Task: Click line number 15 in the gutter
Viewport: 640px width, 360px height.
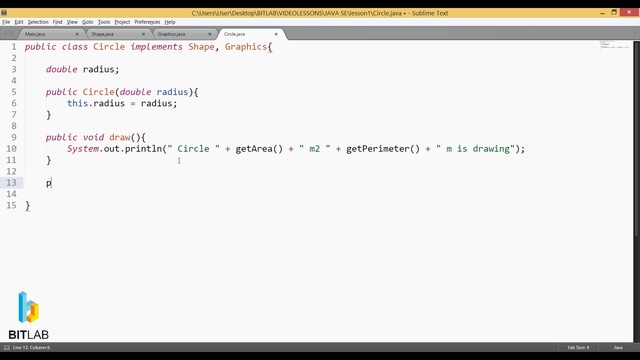Action: 11,205
